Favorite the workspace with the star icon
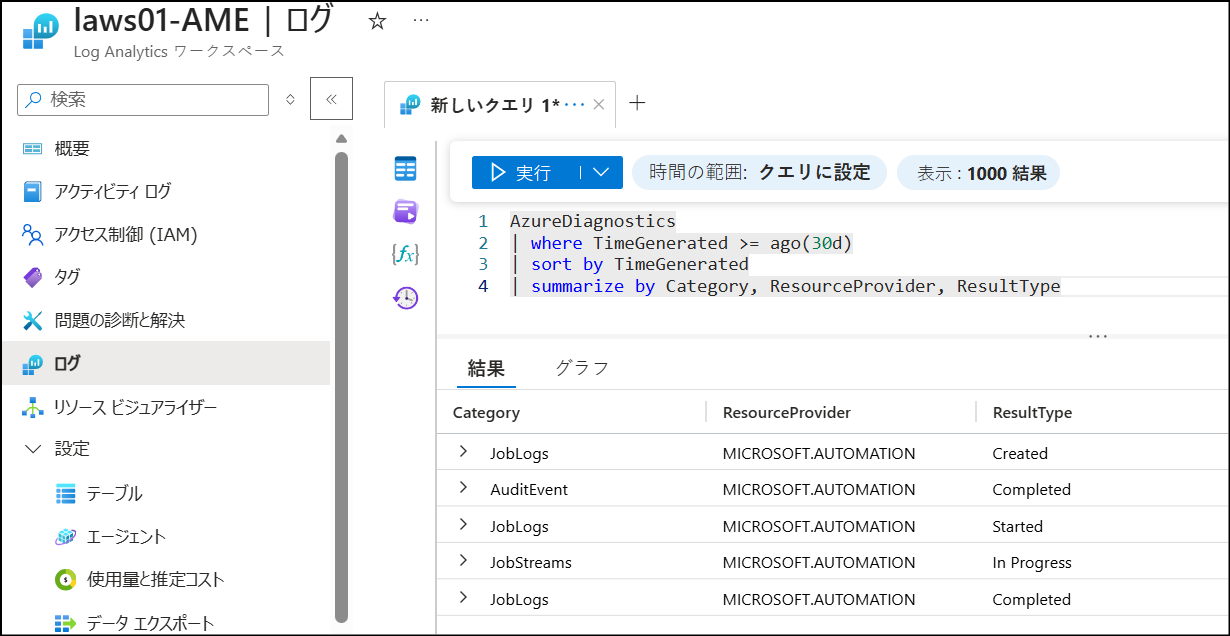This screenshot has height=636, width=1230. (x=377, y=21)
